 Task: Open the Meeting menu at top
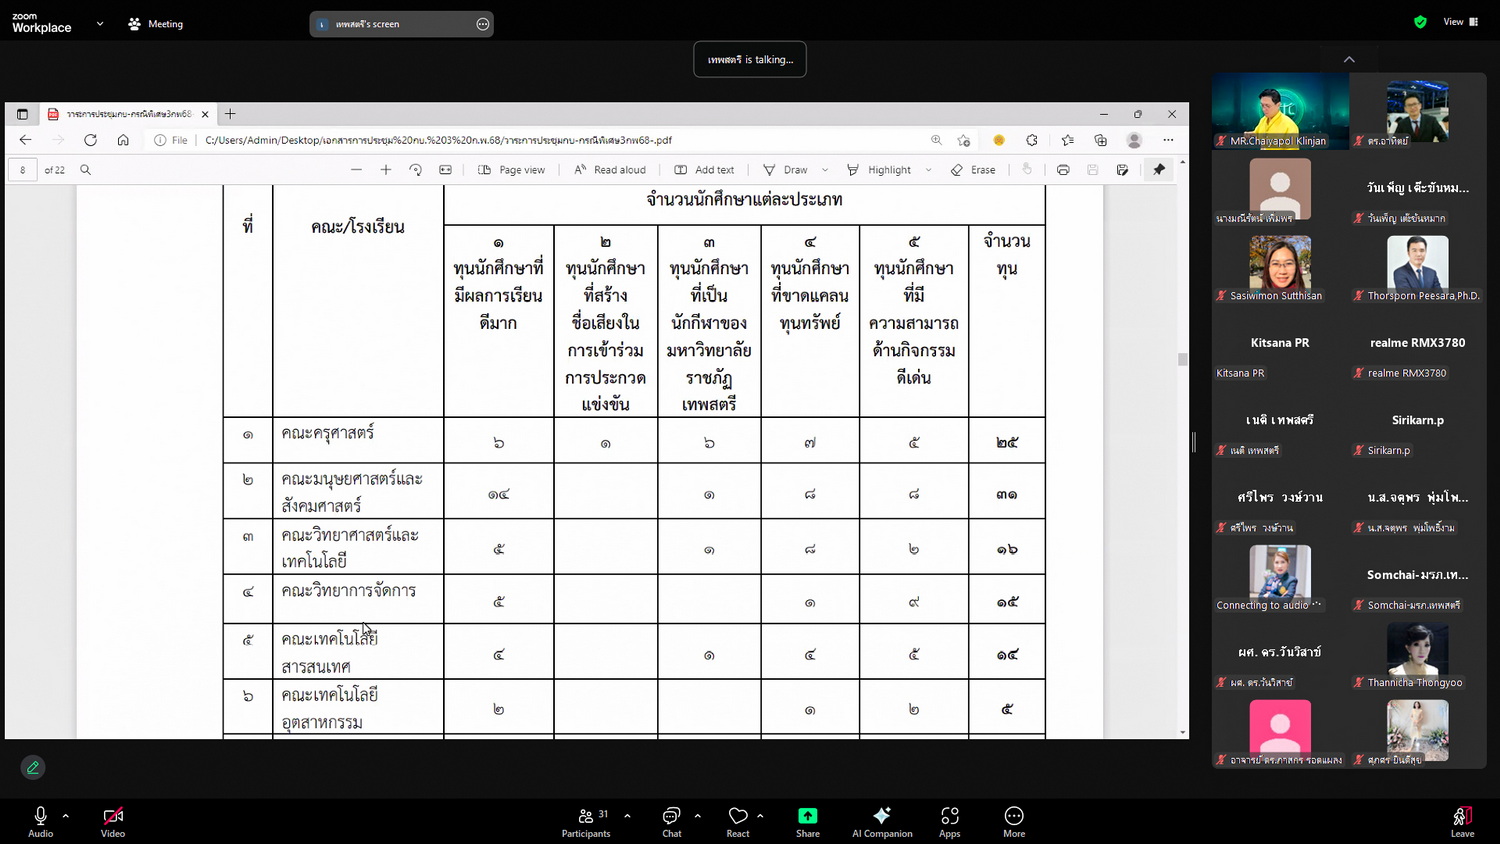point(156,24)
